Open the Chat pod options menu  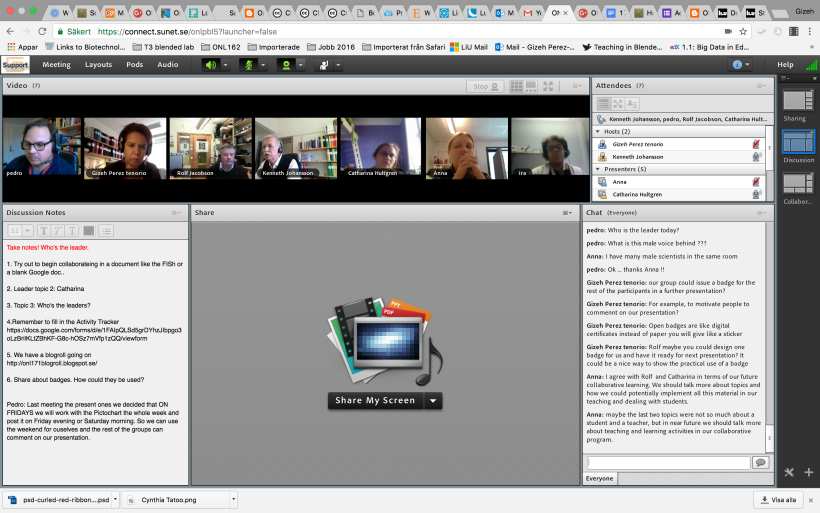761,213
